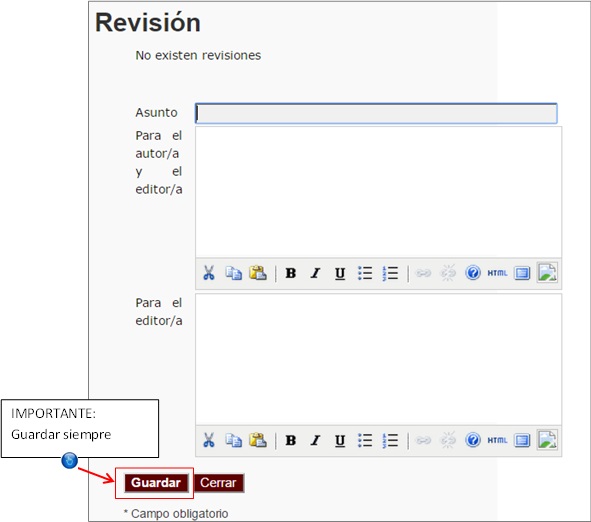This screenshot has height=522, width=591.
Task: Toggle fullscreen in author/editor toolbar
Action: click(x=522, y=273)
